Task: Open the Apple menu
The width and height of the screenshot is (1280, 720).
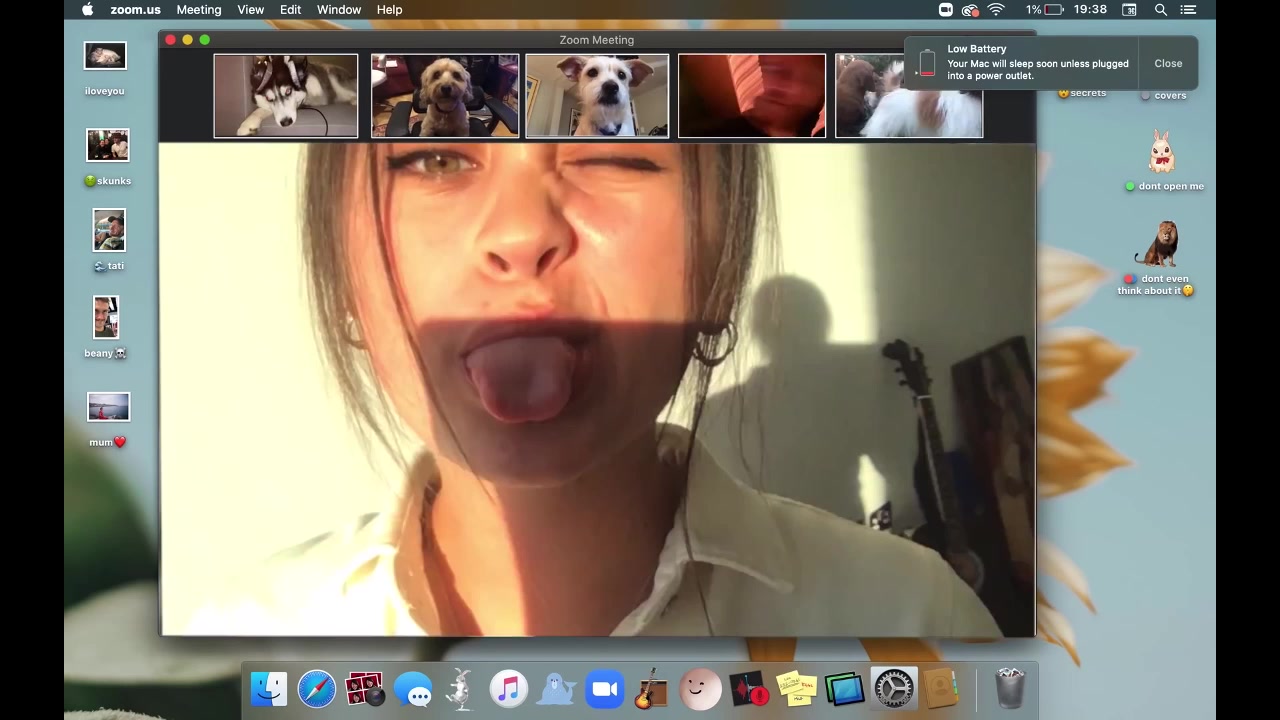Action: point(87,10)
